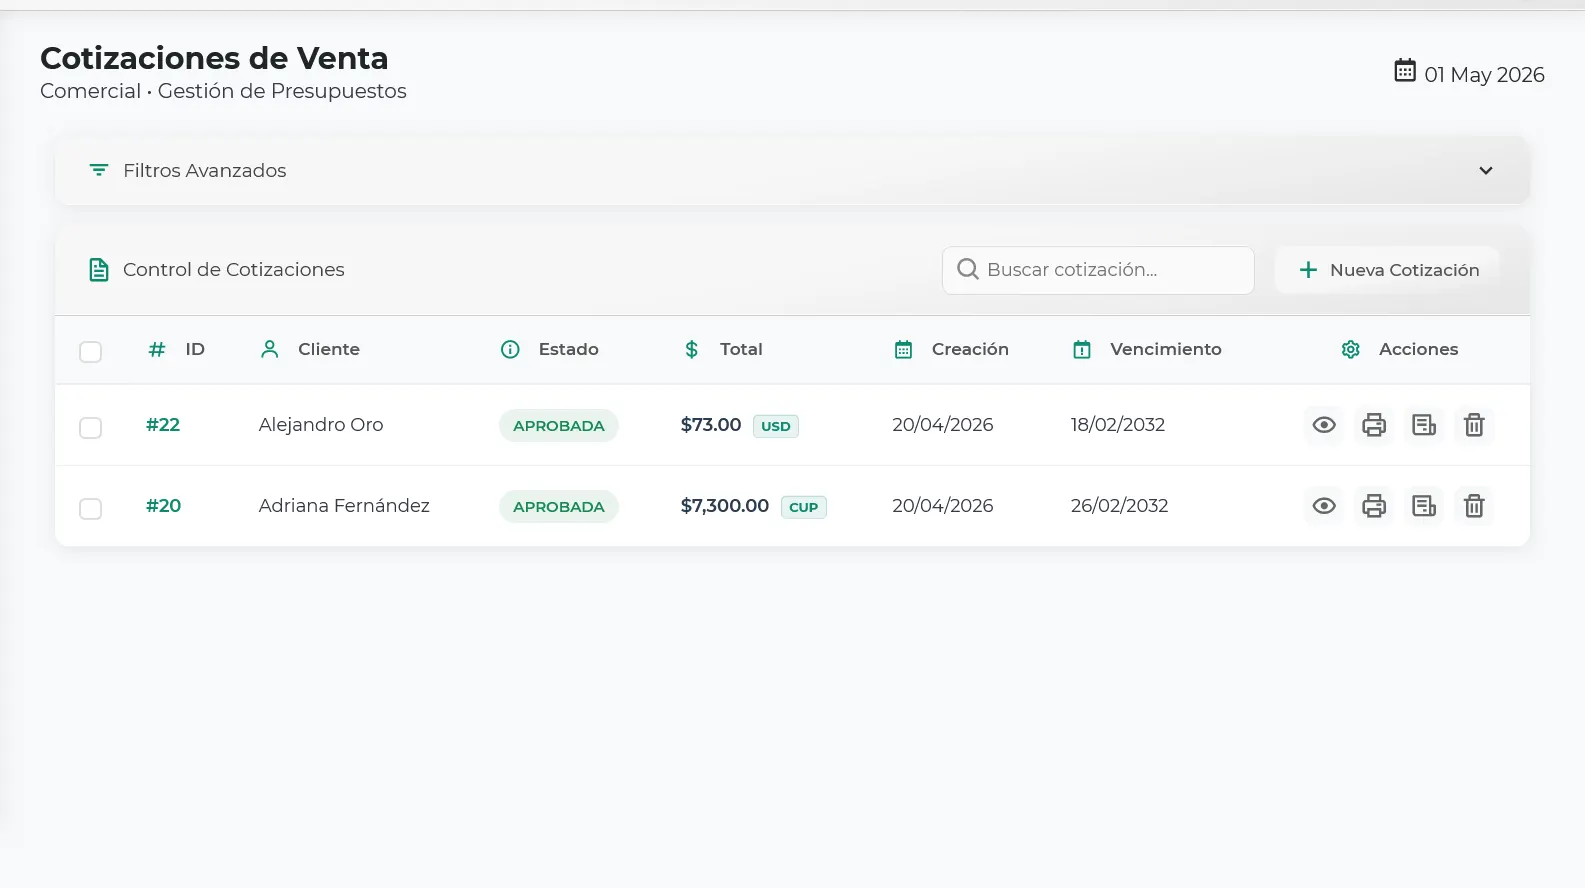Click the search magnifier icon
Image resolution: width=1585 pixels, height=888 pixels.
click(967, 269)
